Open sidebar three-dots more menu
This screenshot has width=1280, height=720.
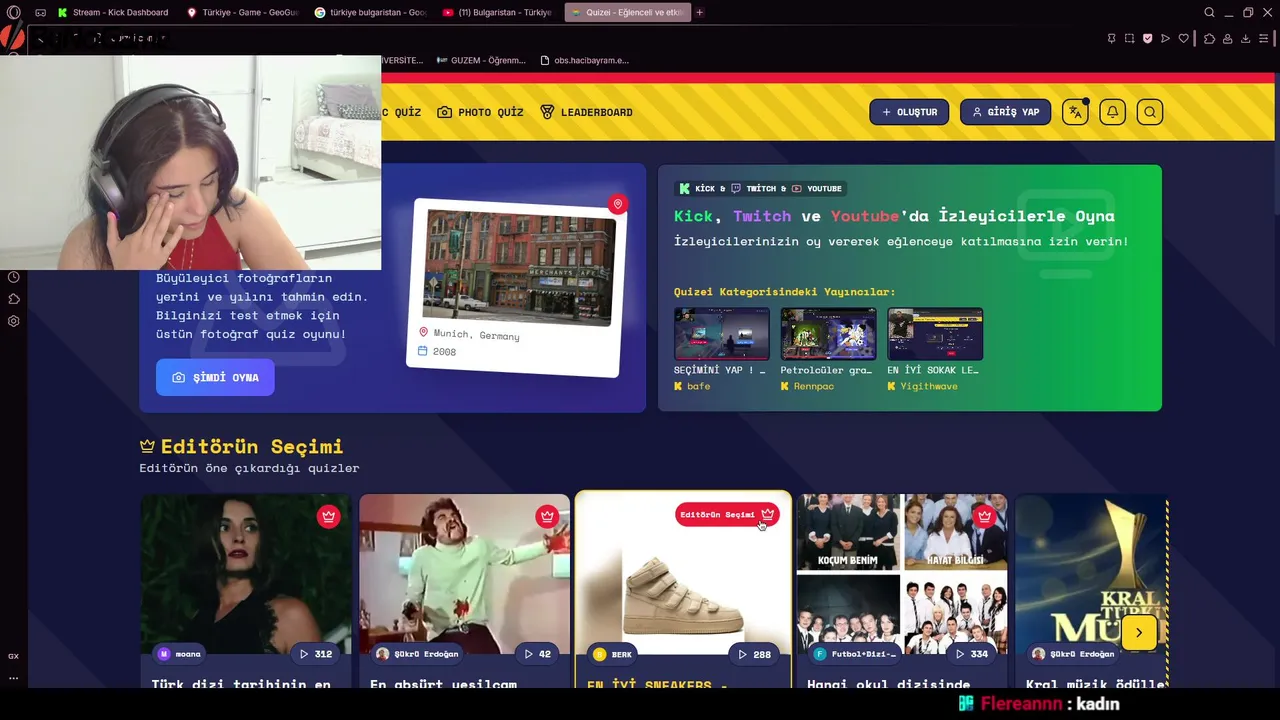click(x=14, y=678)
